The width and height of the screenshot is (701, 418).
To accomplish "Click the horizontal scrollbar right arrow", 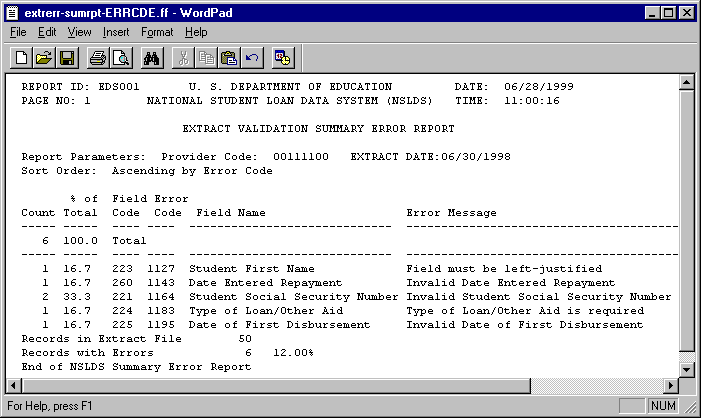I will coord(671,385).
